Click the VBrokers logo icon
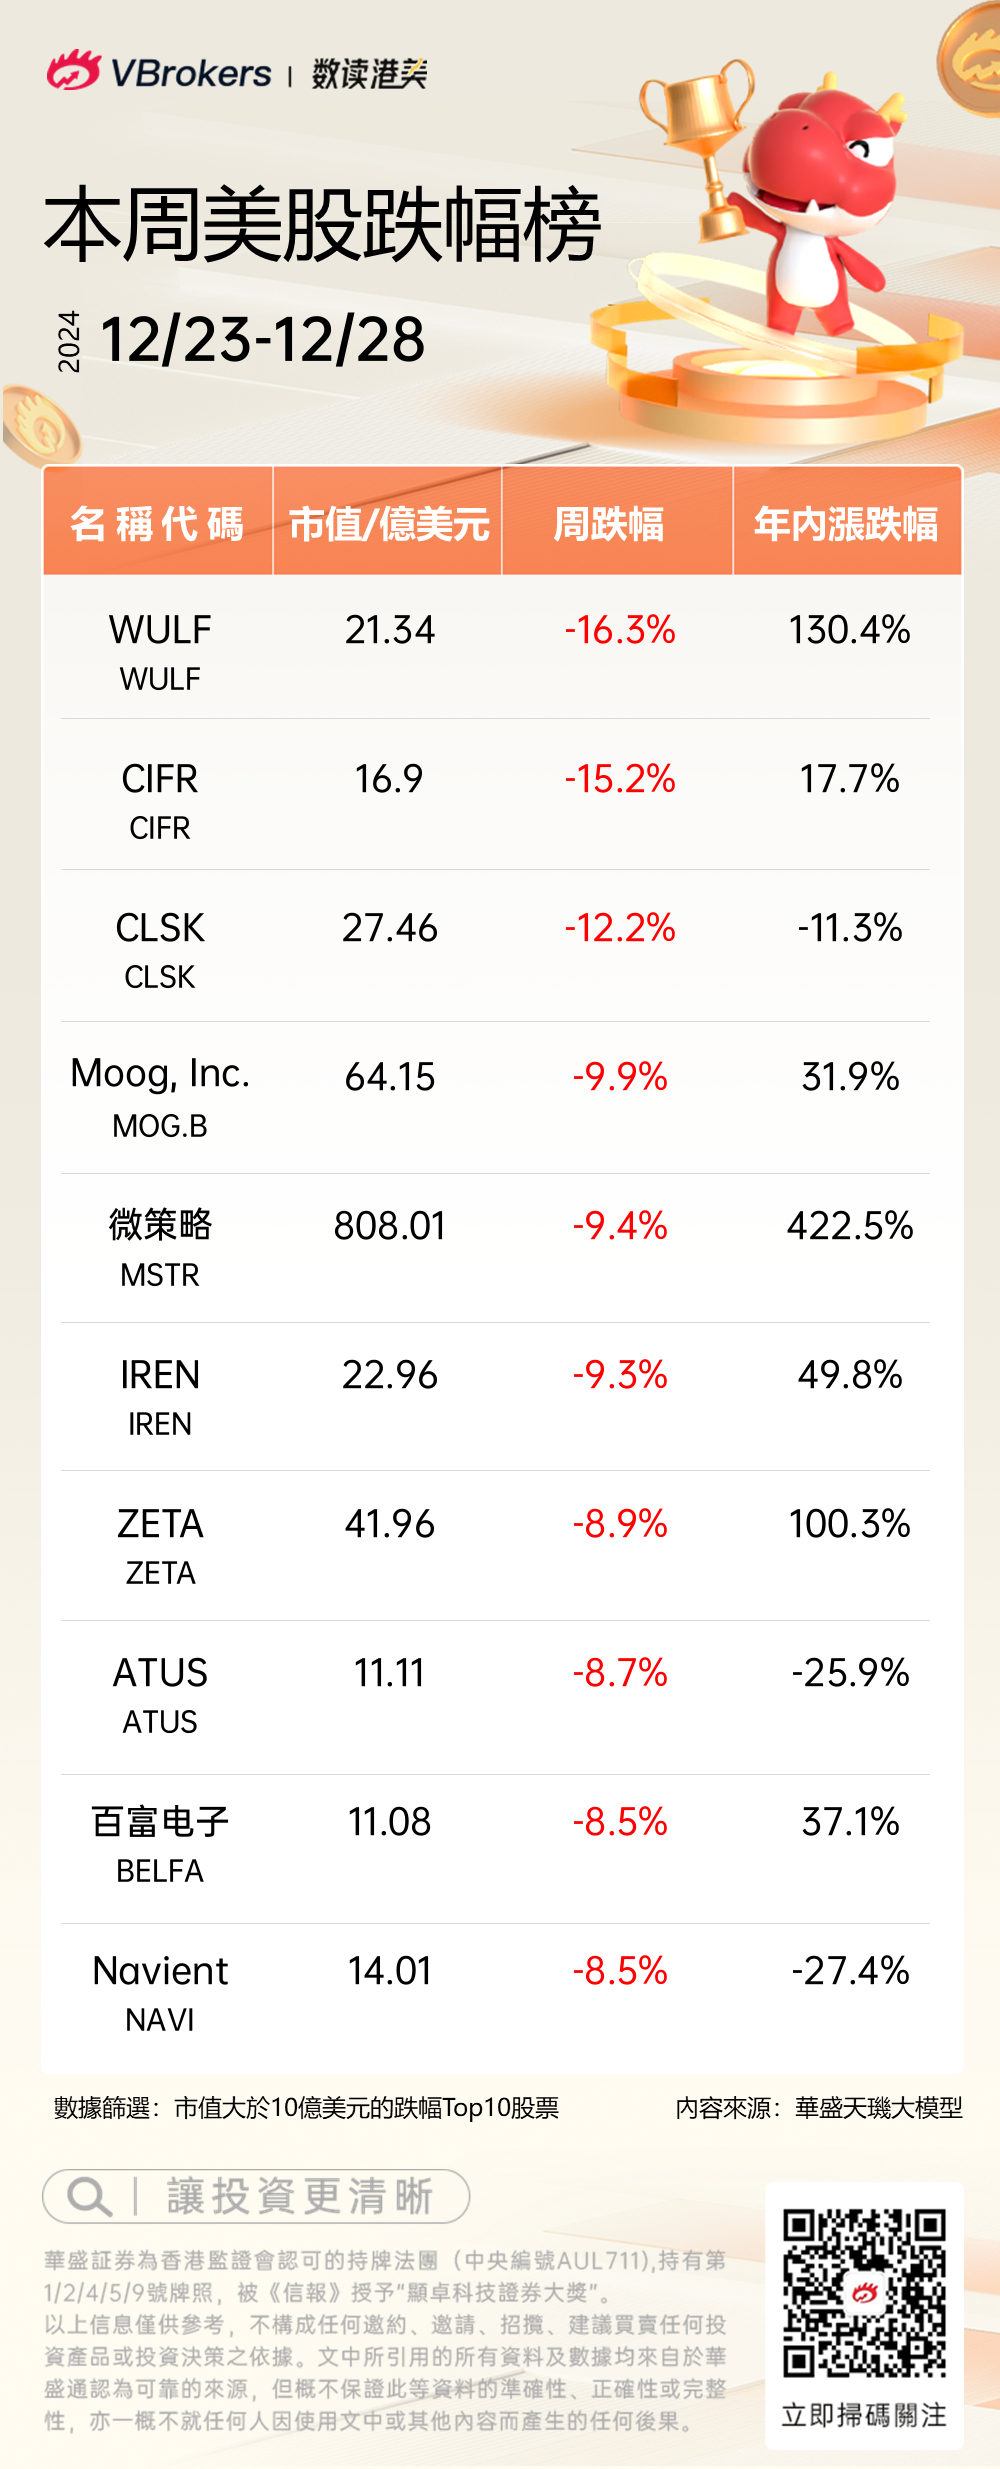 point(73,71)
